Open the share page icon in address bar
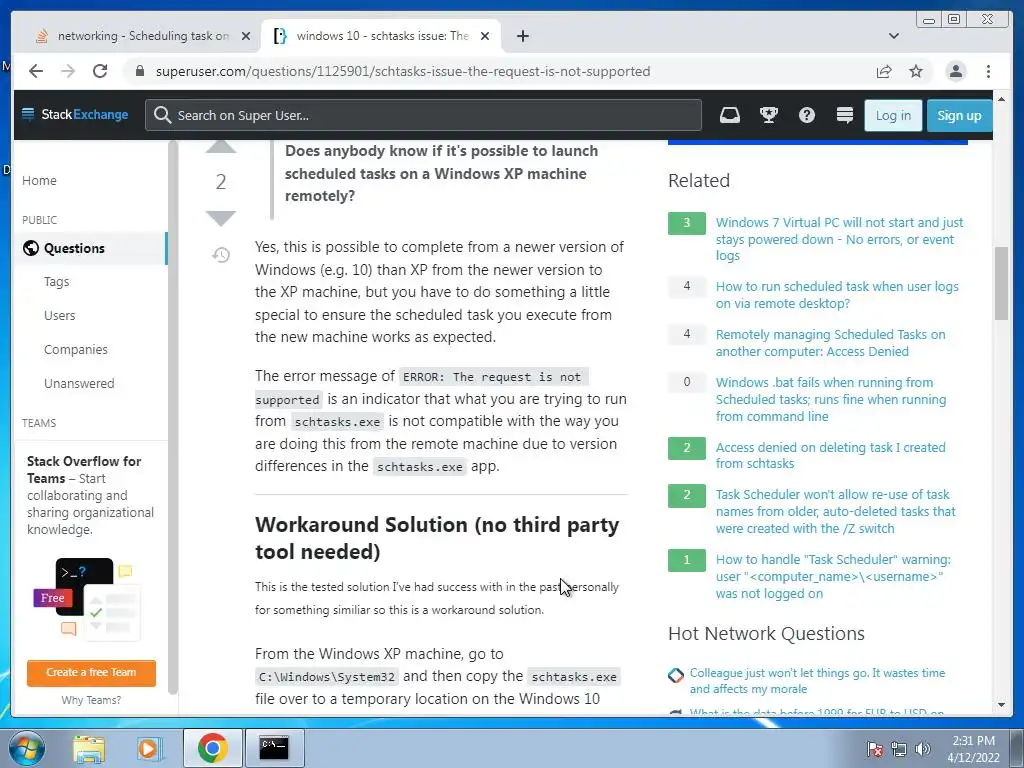This screenshot has height=768, width=1024. (884, 71)
